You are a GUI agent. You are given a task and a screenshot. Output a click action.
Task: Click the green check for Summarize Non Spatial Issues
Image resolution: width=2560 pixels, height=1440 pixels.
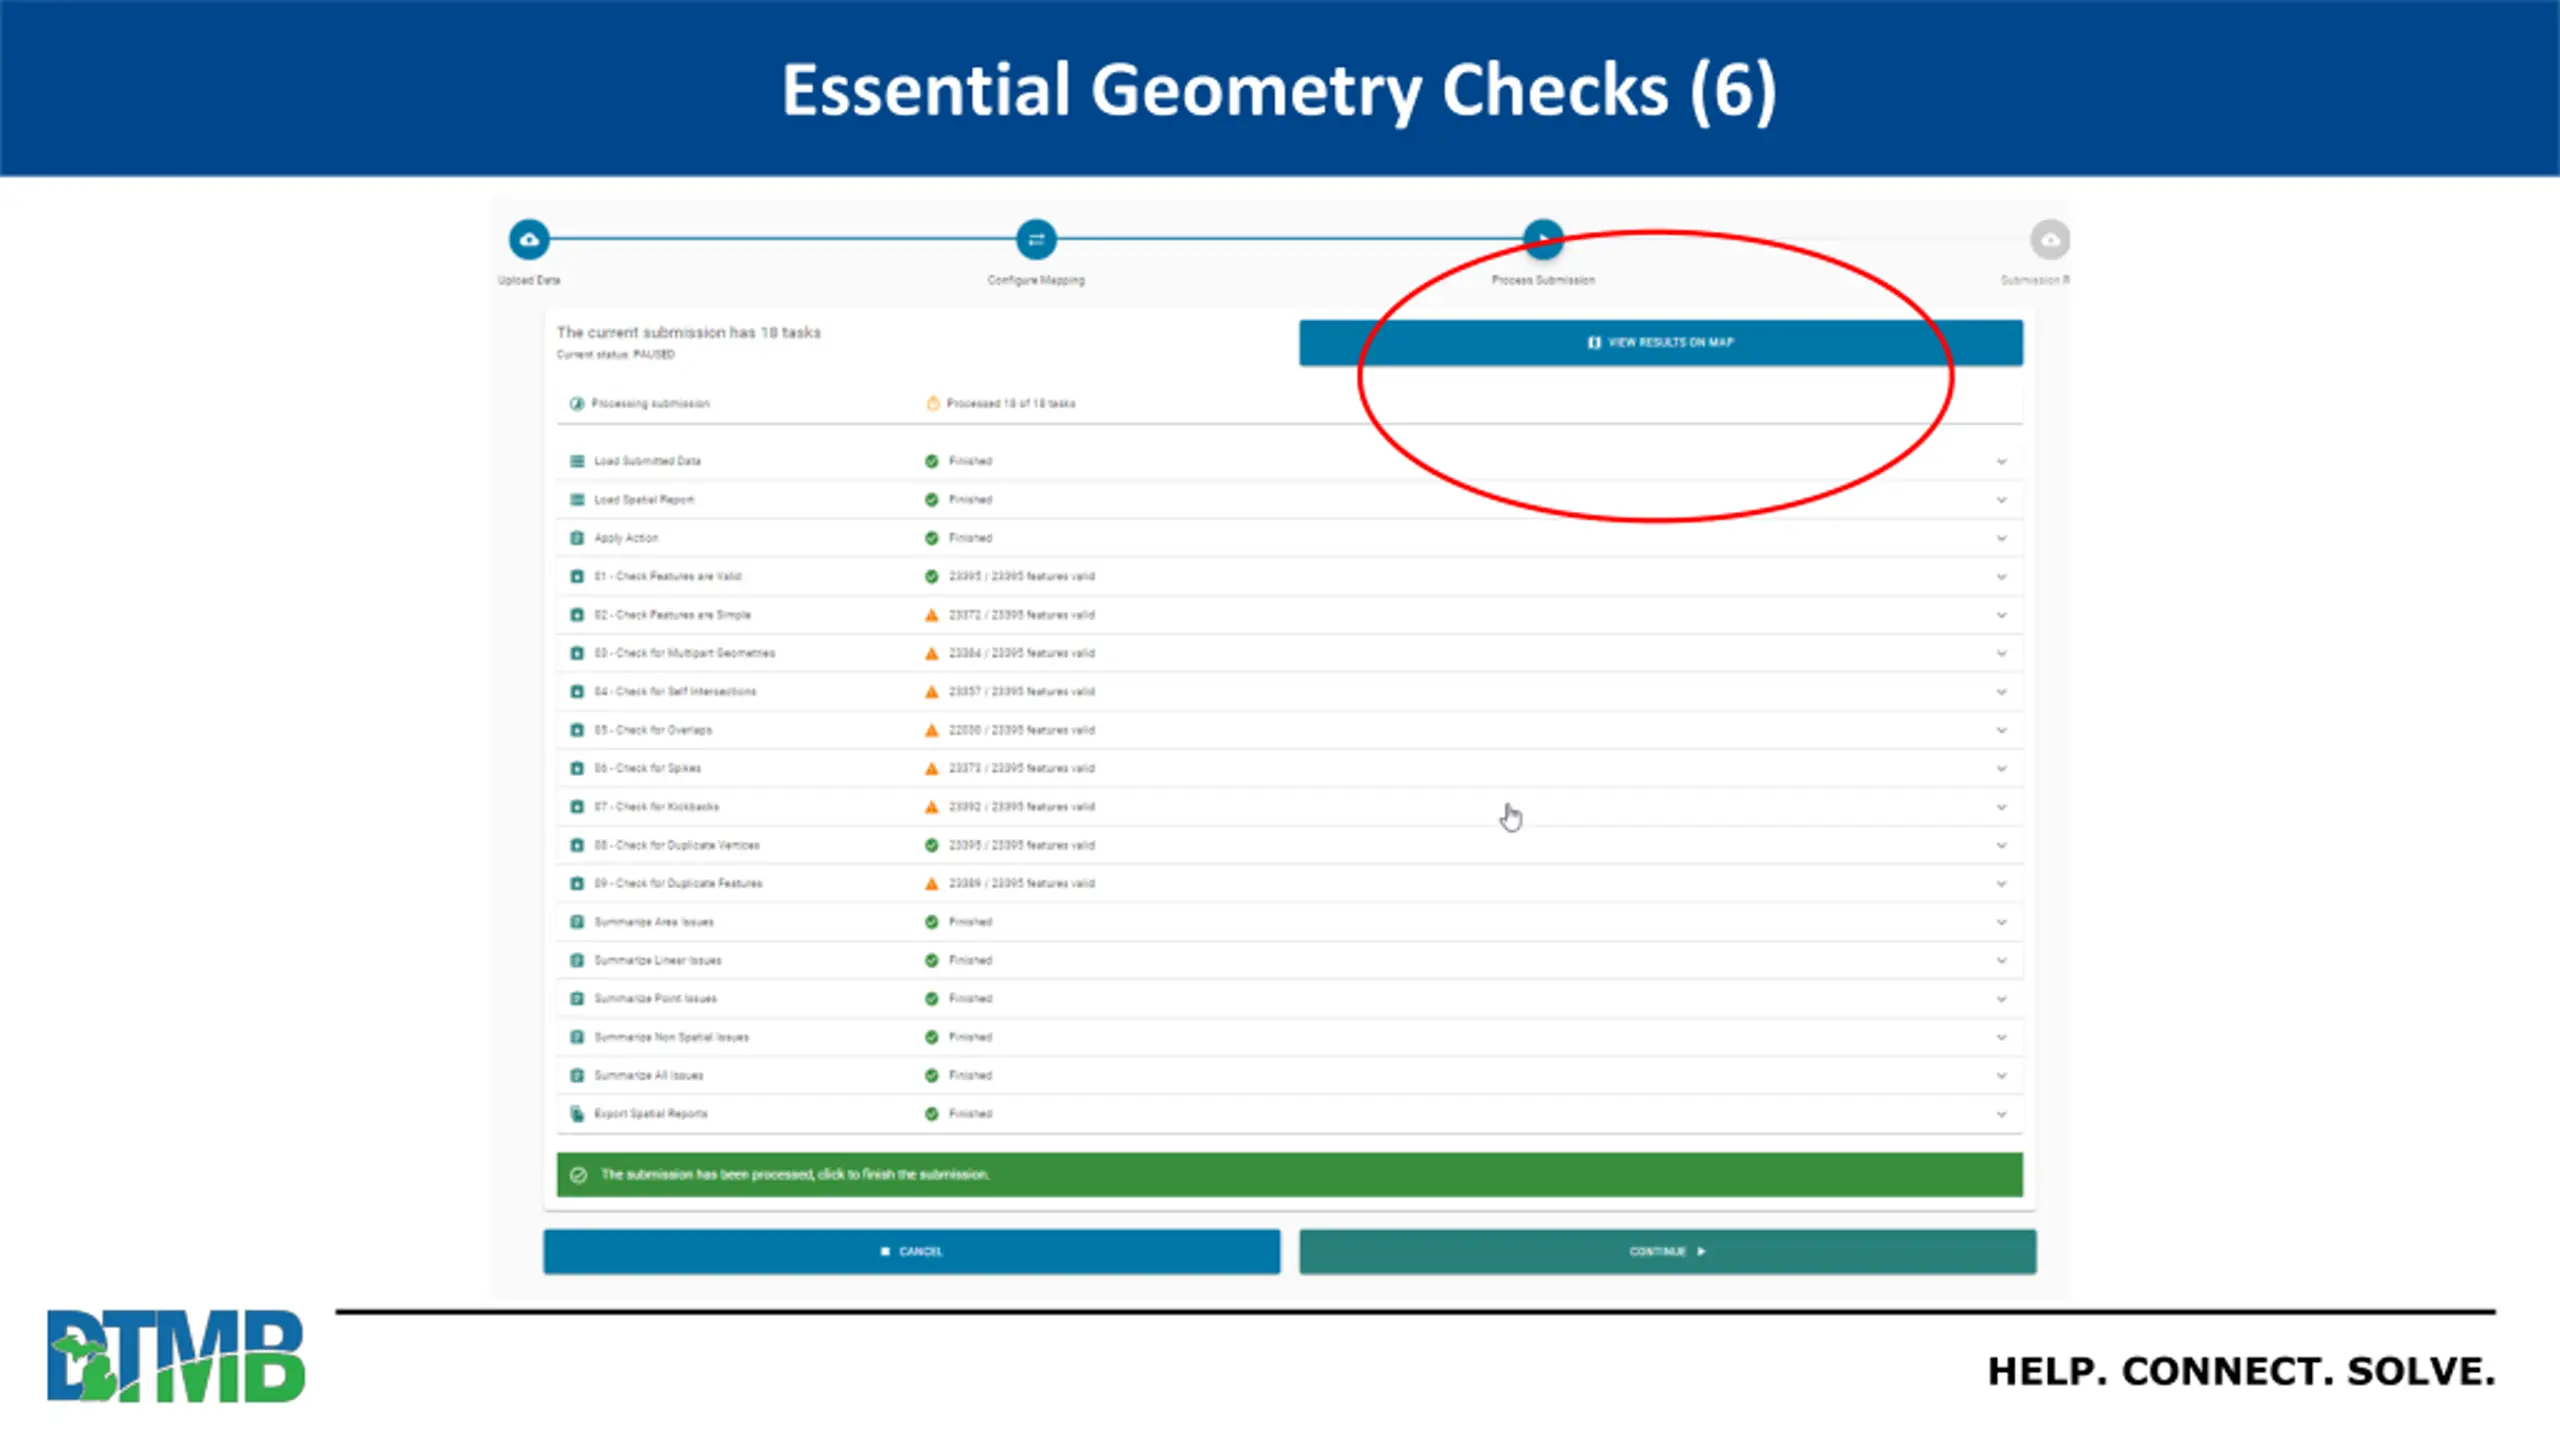tap(931, 1037)
